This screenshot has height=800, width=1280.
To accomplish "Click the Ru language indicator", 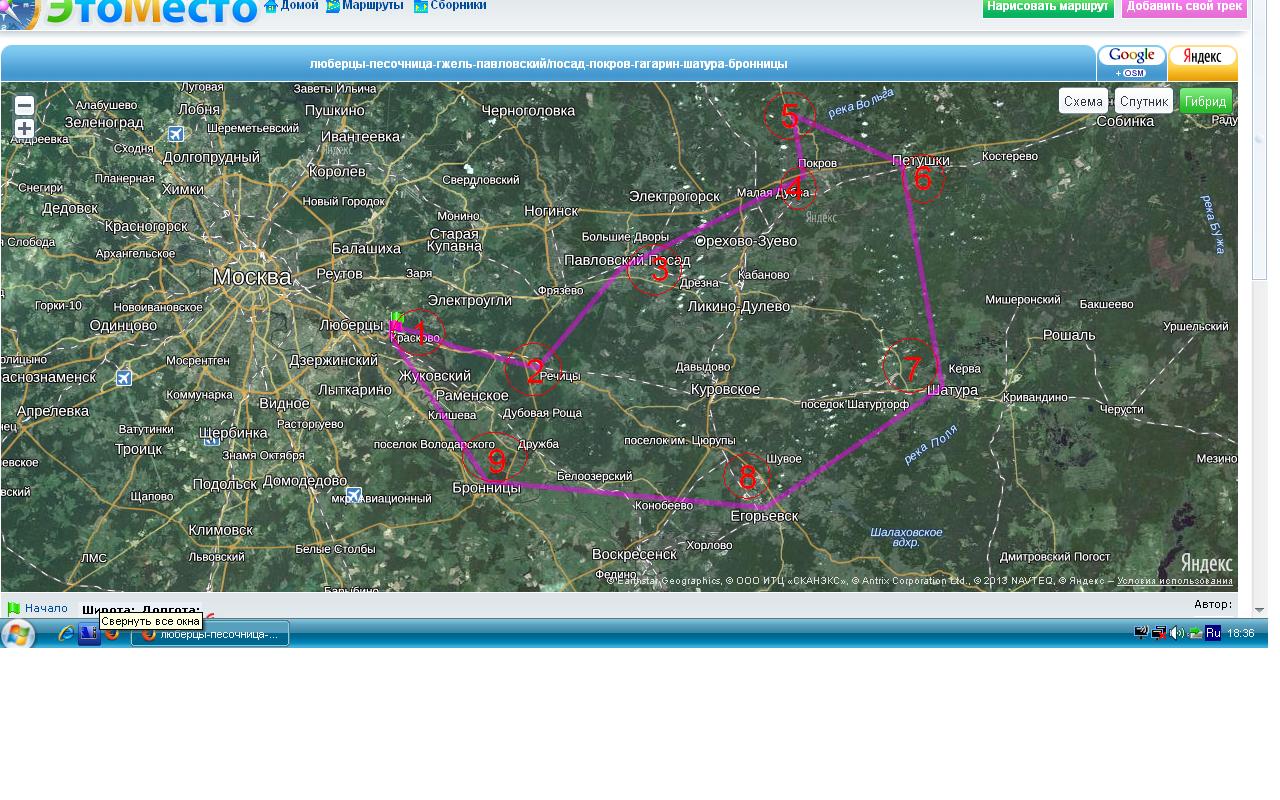I will click(1213, 633).
